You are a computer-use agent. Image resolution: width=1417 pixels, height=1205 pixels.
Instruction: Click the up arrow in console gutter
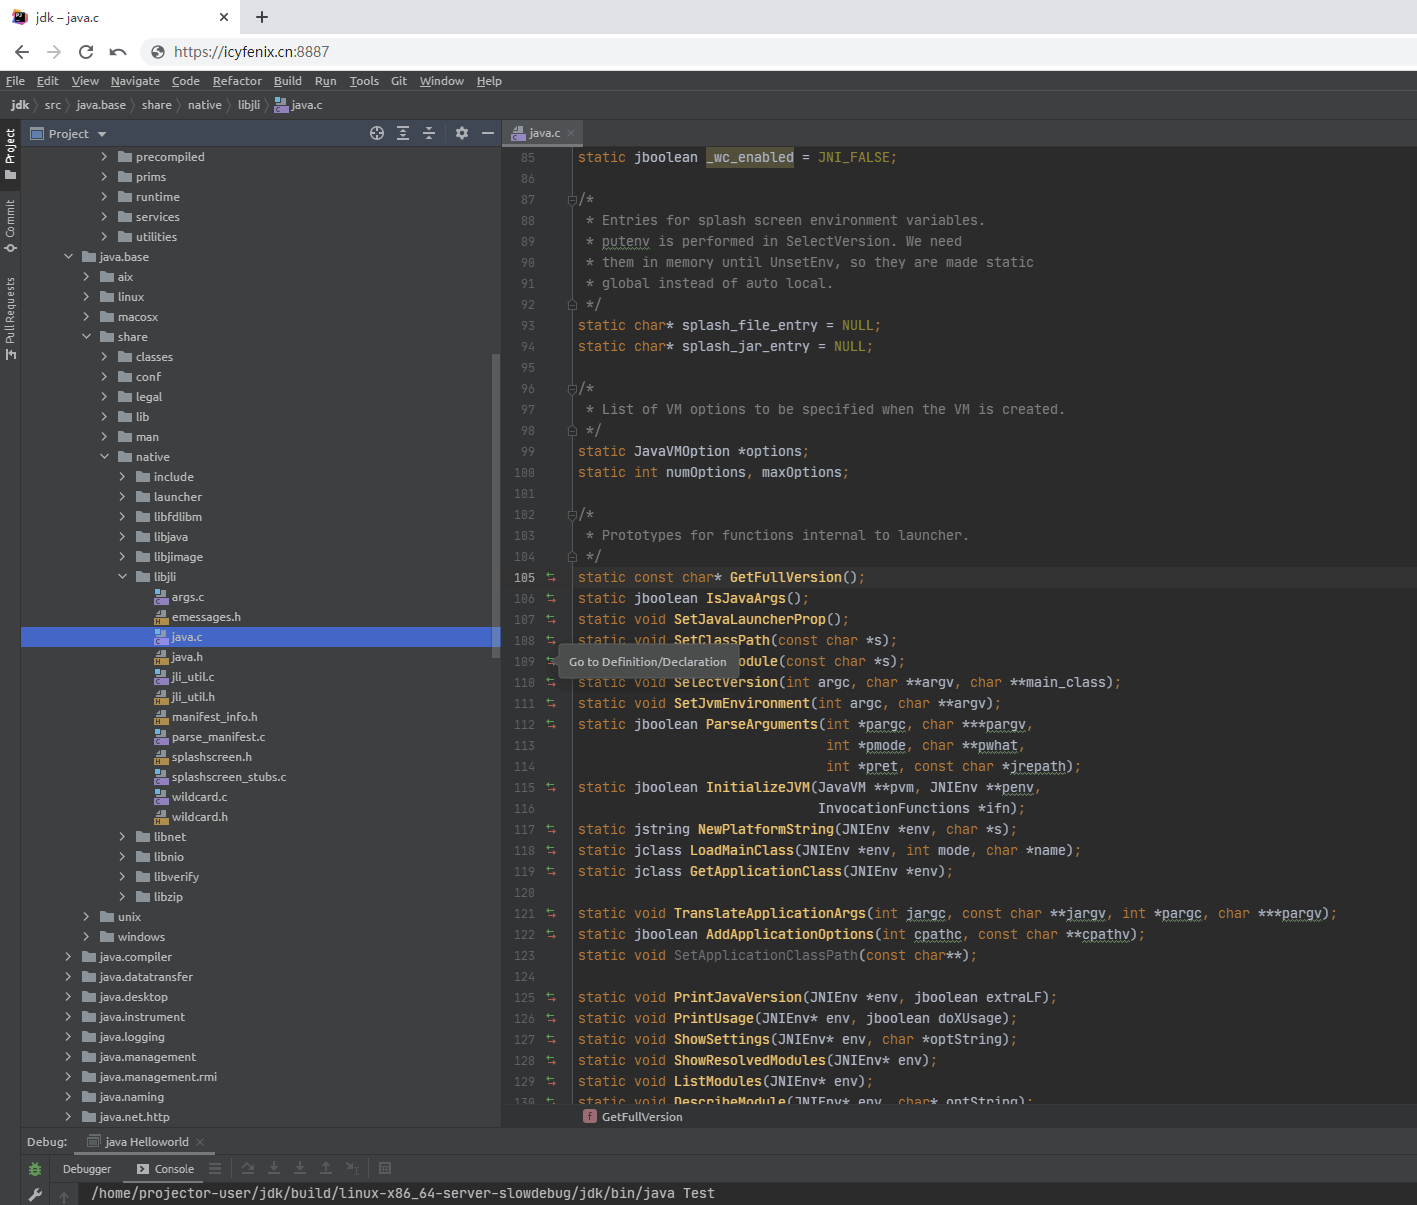[64, 1196]
